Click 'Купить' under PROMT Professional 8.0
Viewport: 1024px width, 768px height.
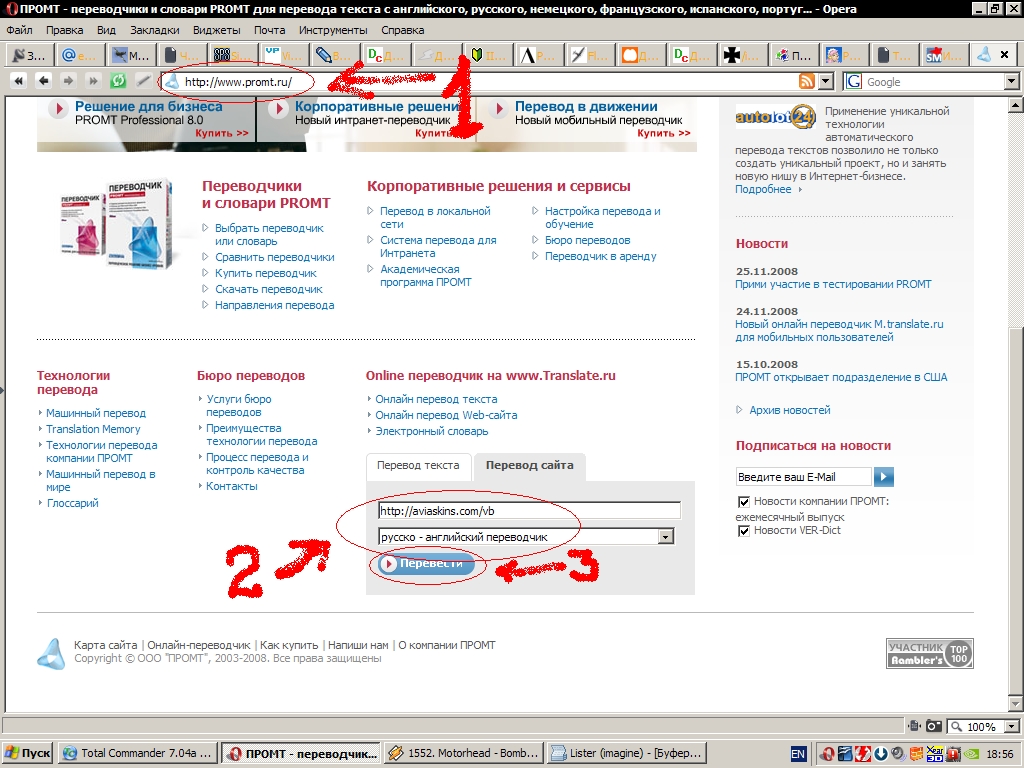221,133
